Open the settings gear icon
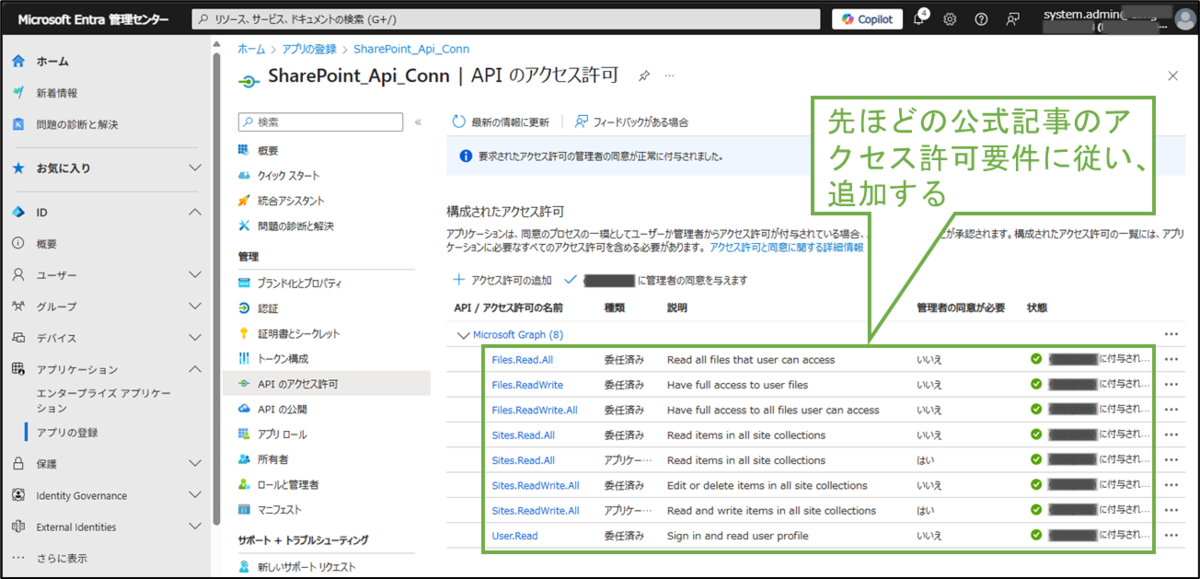This screenshot has width=1200, height=579. (x=950, y=19)
